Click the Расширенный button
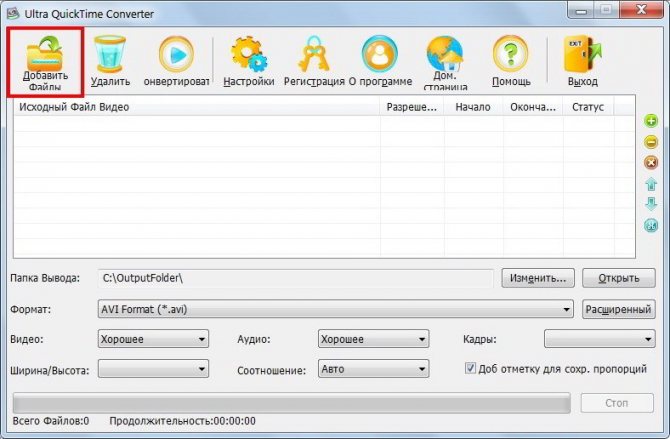Image resolution: width=670 pixels, height=439 pixels. point(619,309)
